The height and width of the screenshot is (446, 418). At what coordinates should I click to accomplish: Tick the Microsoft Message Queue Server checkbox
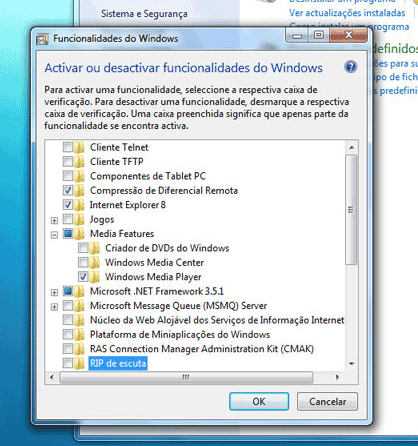[x=68, y=305]
